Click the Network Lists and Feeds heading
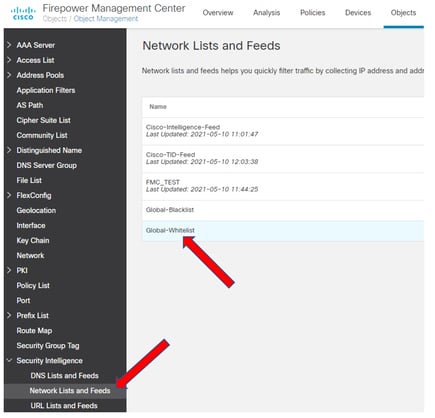435x418 pixels. (211, 46)
